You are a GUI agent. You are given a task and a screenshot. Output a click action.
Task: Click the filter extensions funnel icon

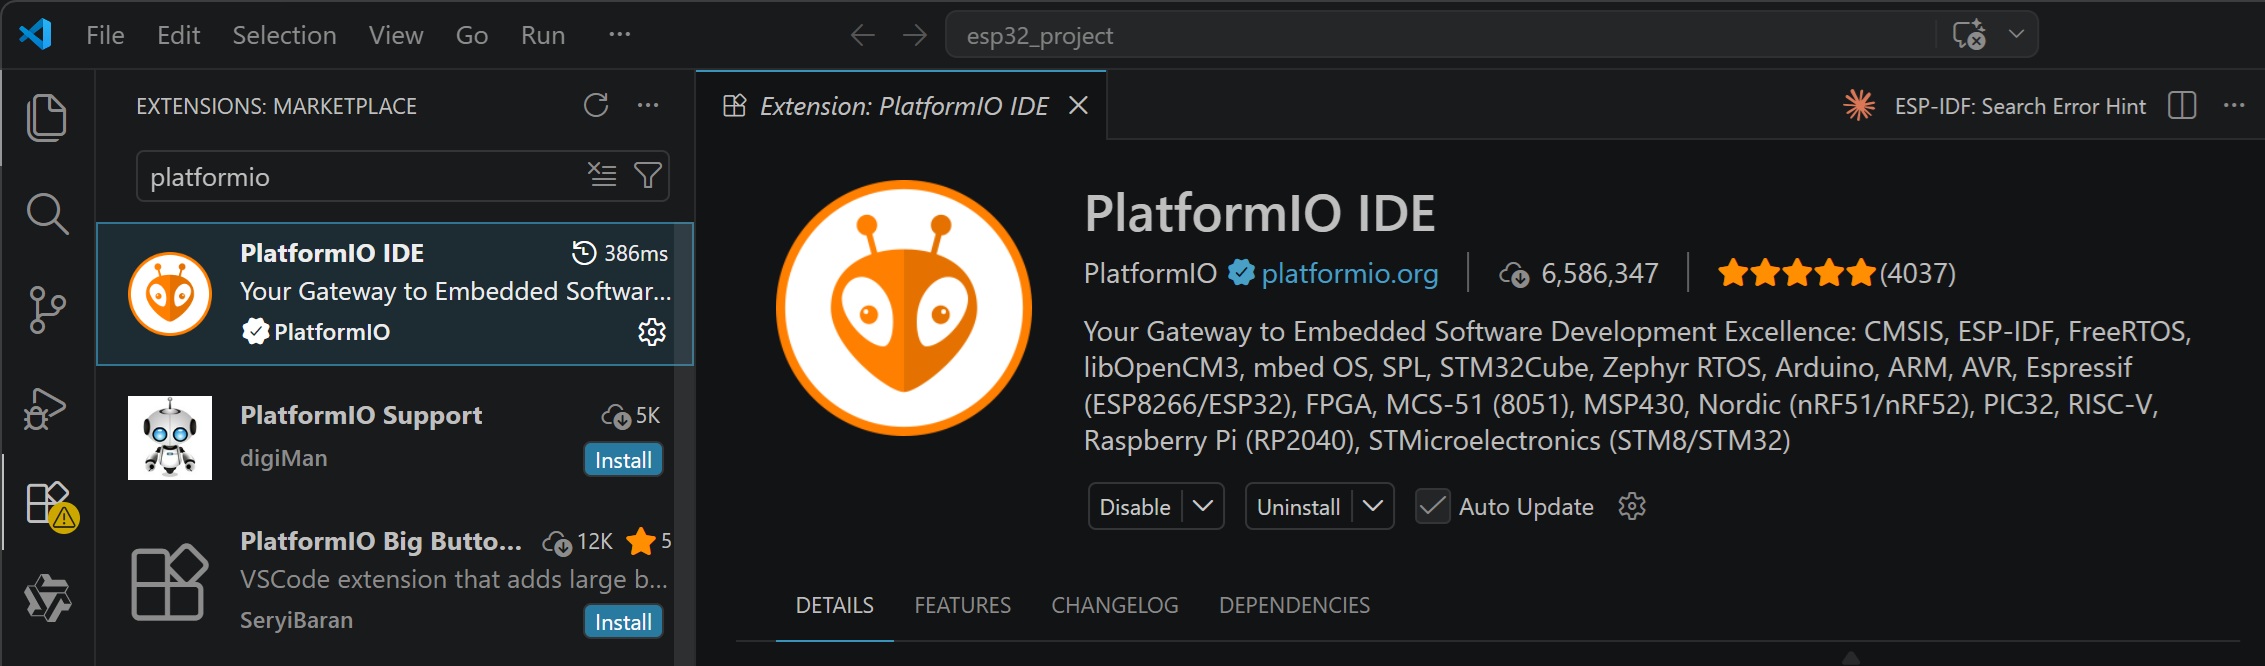click(x=648, y=176)
